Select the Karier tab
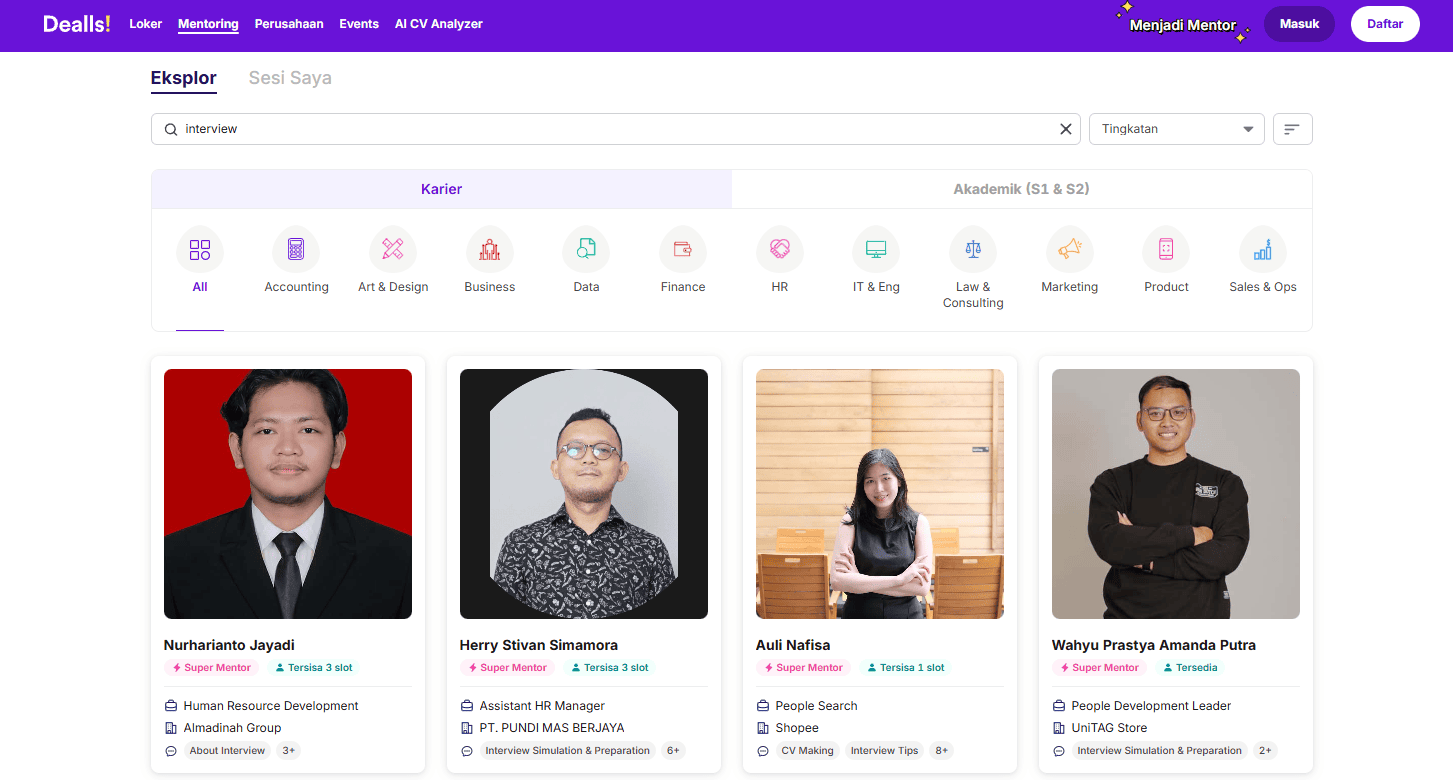Image resolution: width=1453 pixels, height=780 pixels. pyautogui.click(x=442, y=189)
